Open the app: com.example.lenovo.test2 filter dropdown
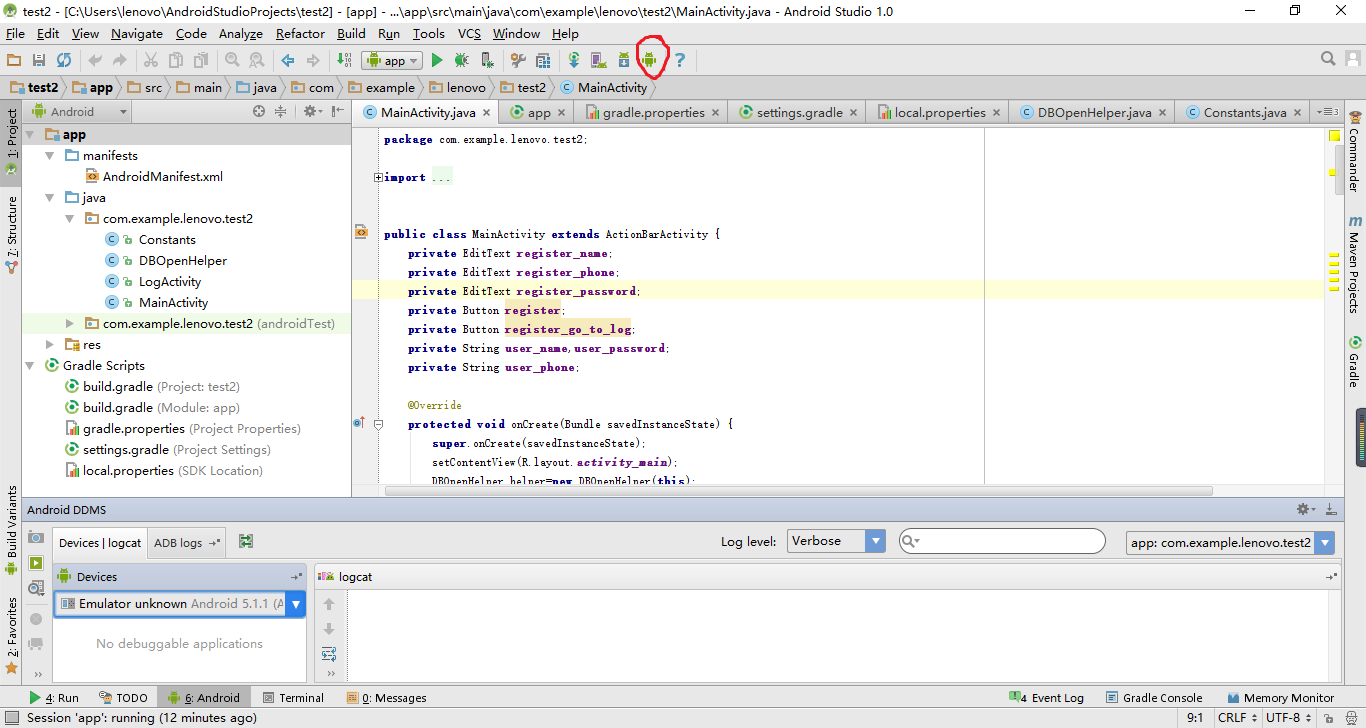The height and width of the screenshot is (728, 1366). (1230, 543)
